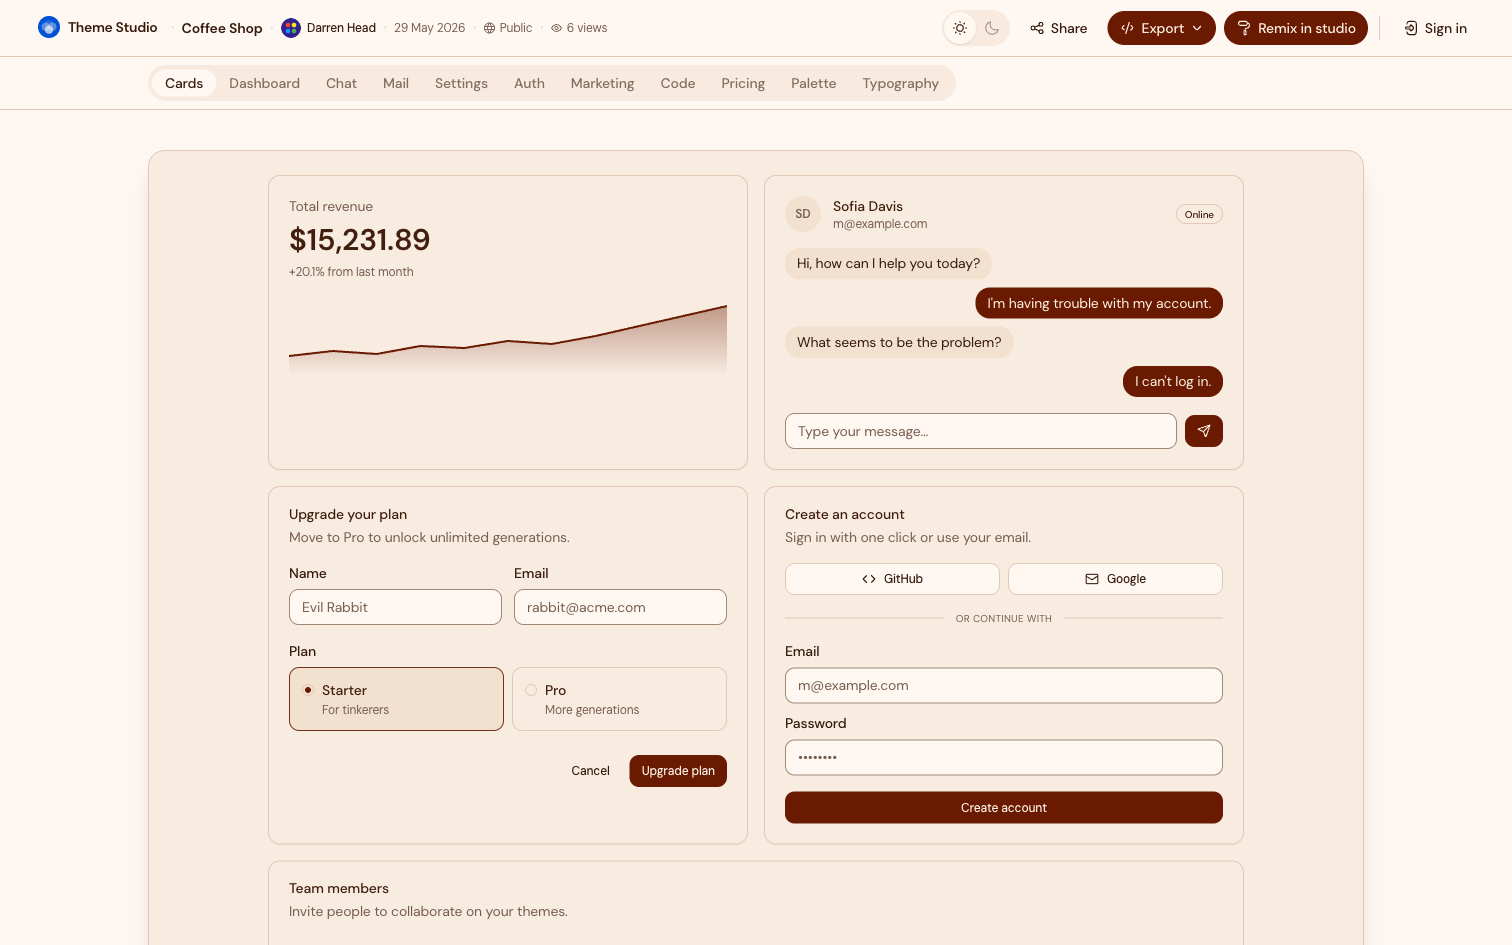This screenshot has width=1512, height=945.
Task: Click 'I can't log in.' chat bubble
Action: pos(1173,381)
